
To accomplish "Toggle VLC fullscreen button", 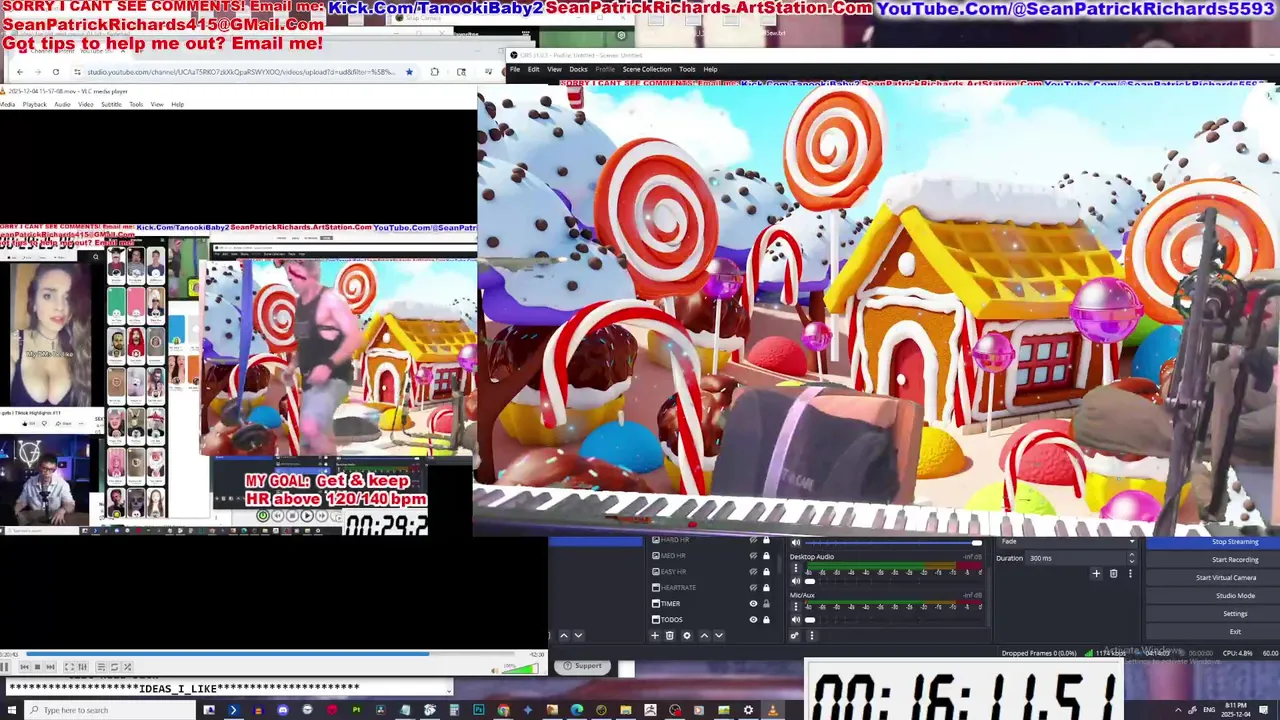I will (x=69, y=667).
